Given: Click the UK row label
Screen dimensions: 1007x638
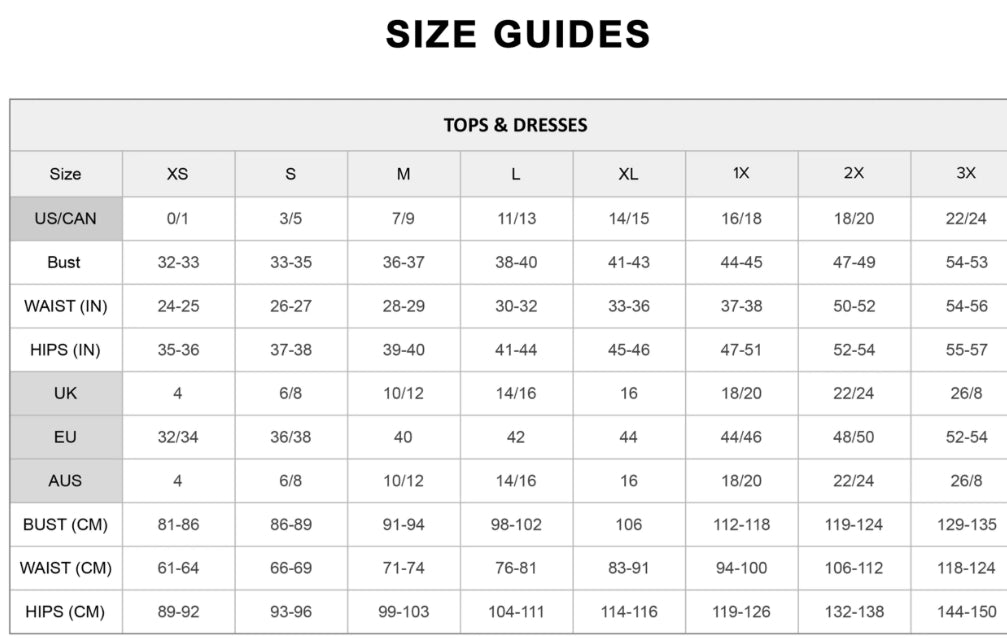Looking at the screenshot, I should [65, 393].
